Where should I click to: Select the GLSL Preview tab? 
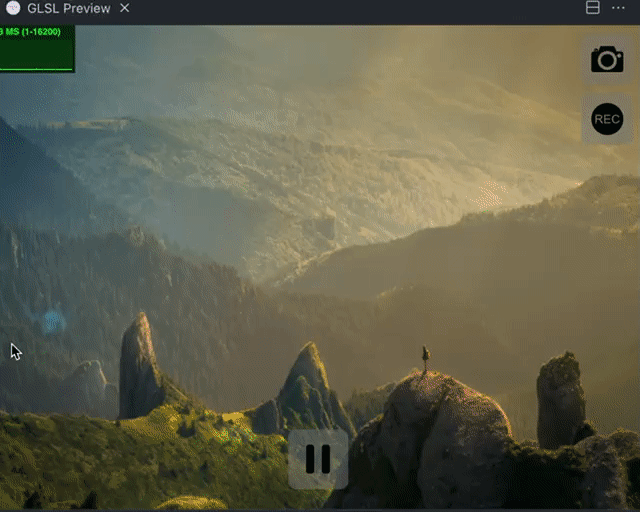69,8
